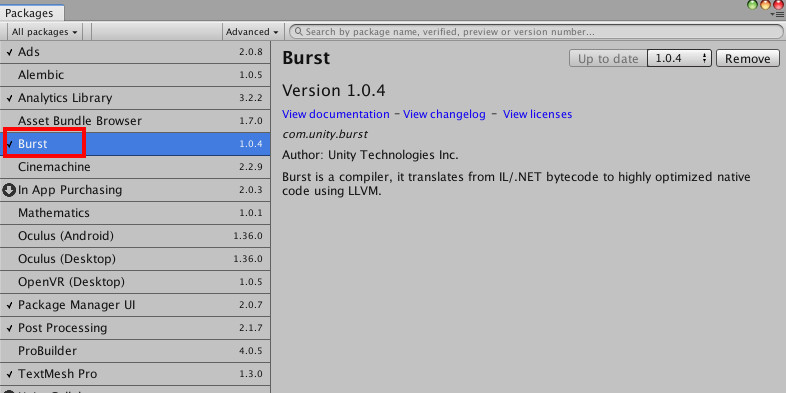Click the magnifier icon in search field
Image resolution: width=786 pixels, height=393 pixels.
coord(299,32)
